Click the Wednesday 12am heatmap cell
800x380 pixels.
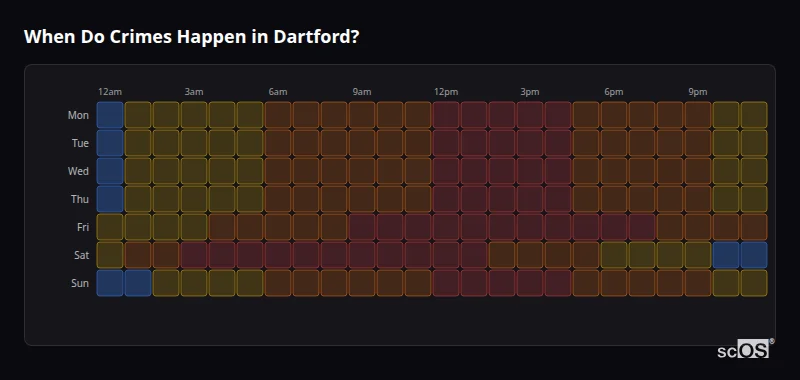coord(110,171)
